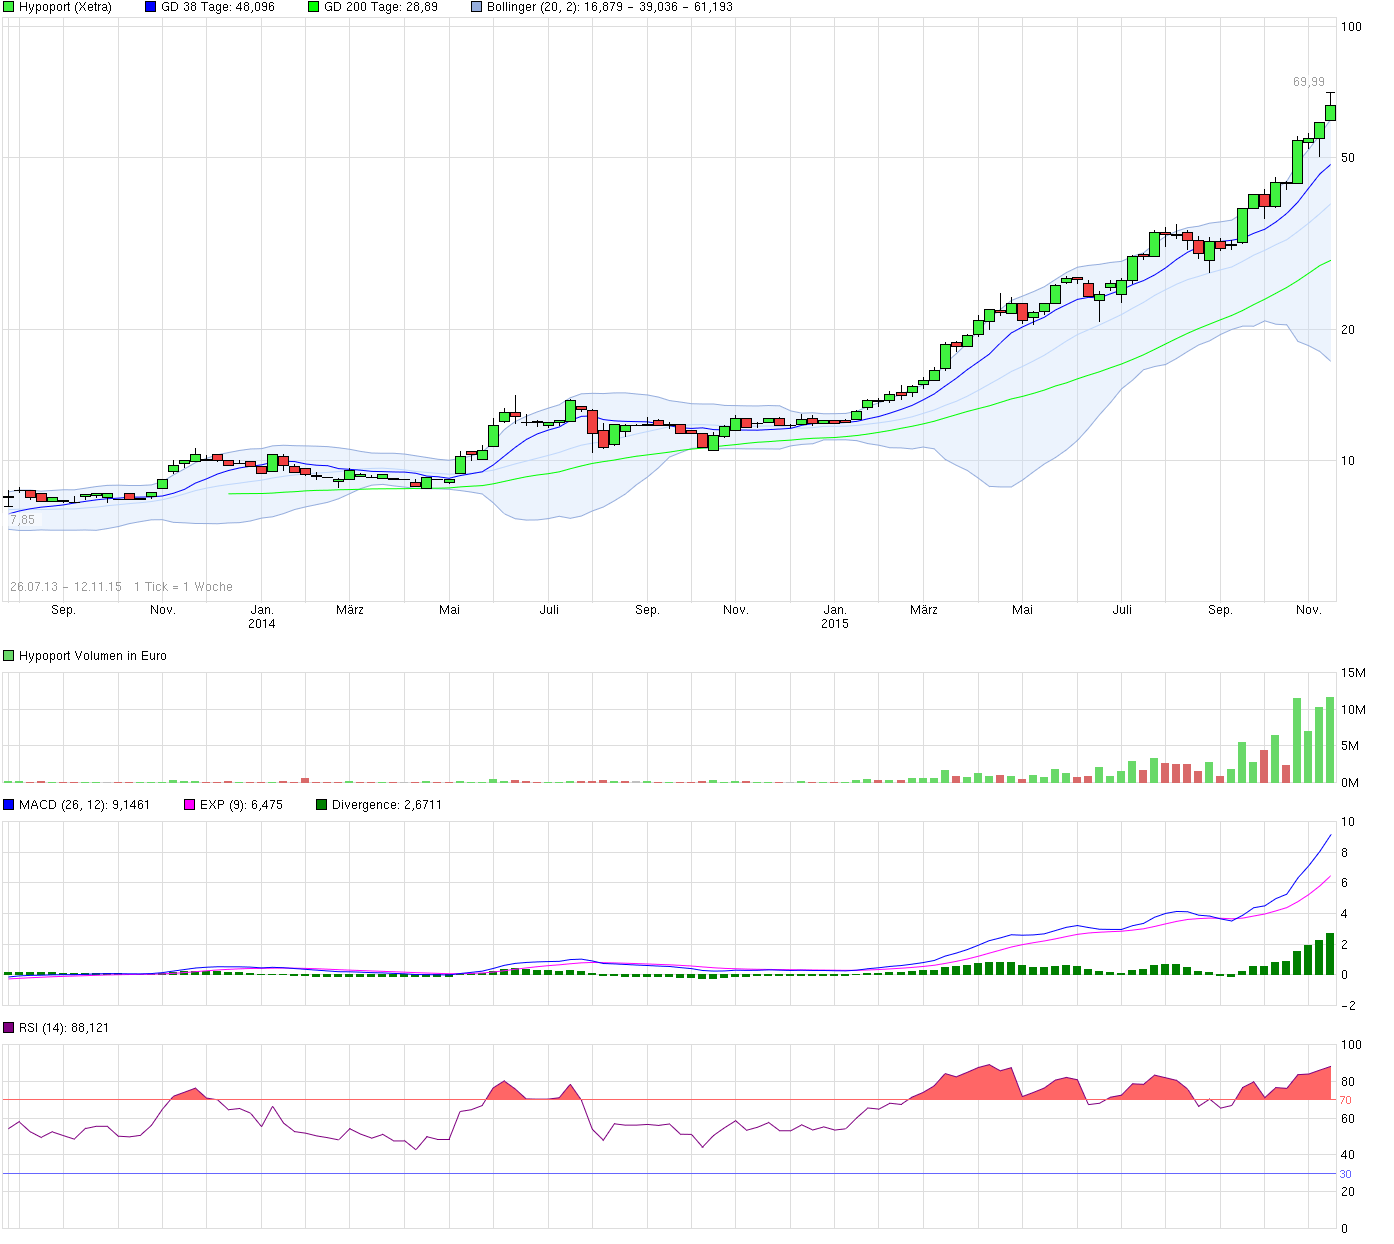This screenshot has width=1394, height=1244.
Task: Click the '2014' year label on time axis
Action: click(262, 624)
